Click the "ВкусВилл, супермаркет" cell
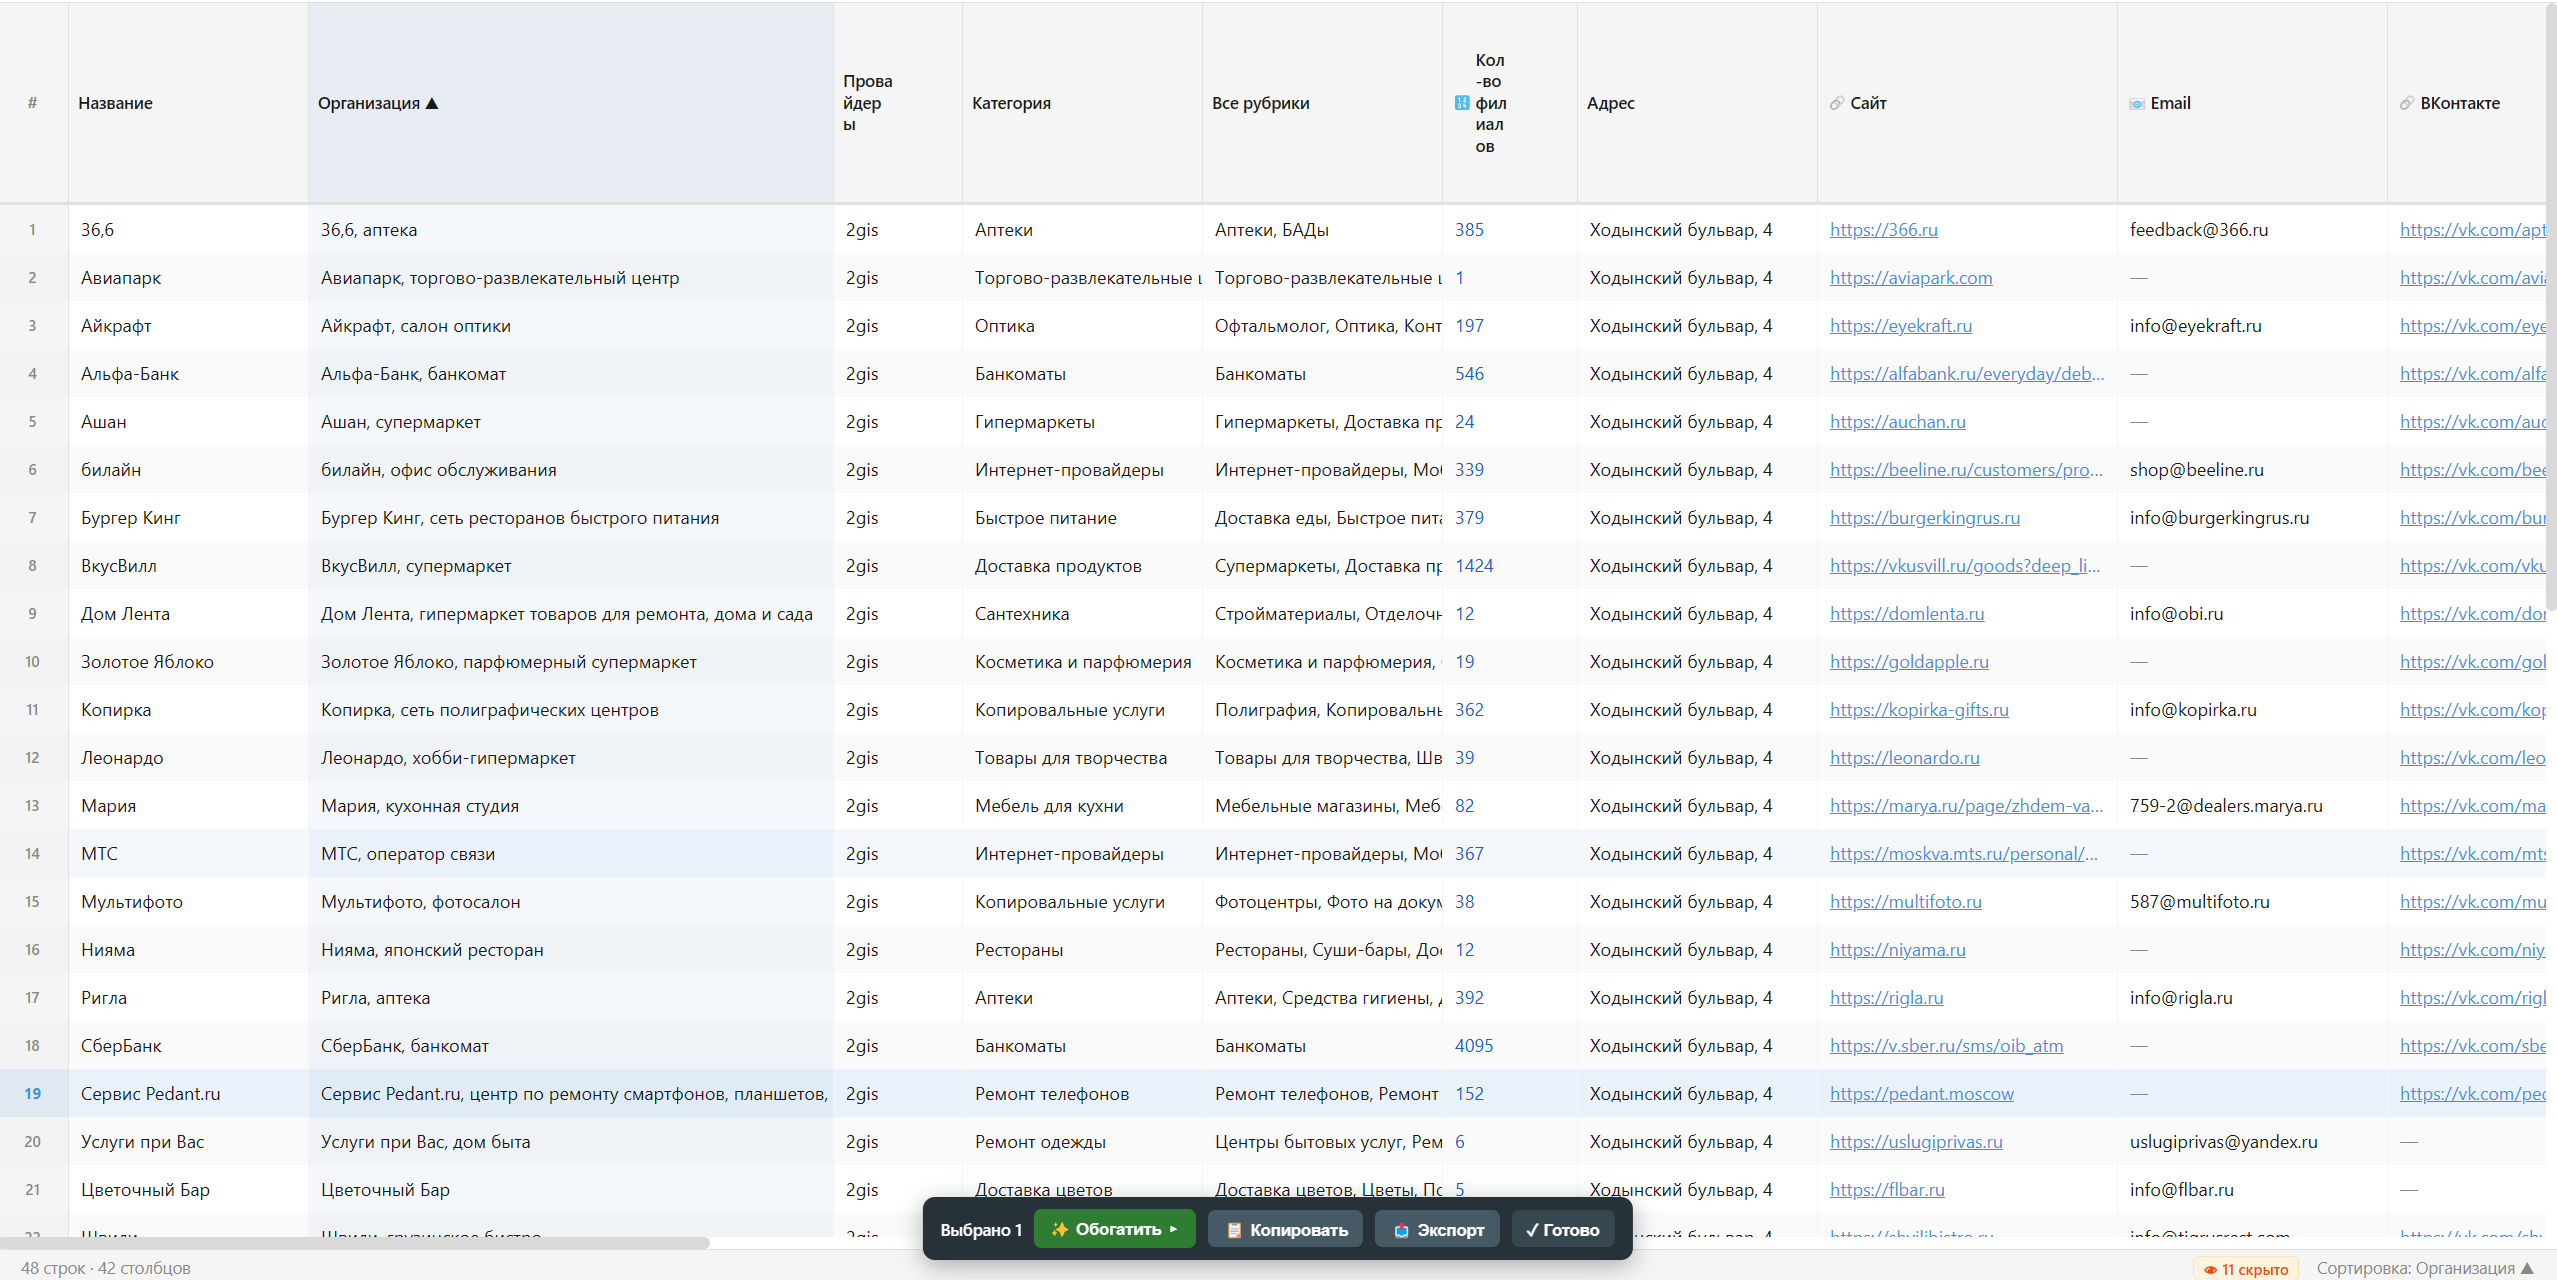The height and width of the screenshot is (1280, 2557). click(x=570, y=566)
